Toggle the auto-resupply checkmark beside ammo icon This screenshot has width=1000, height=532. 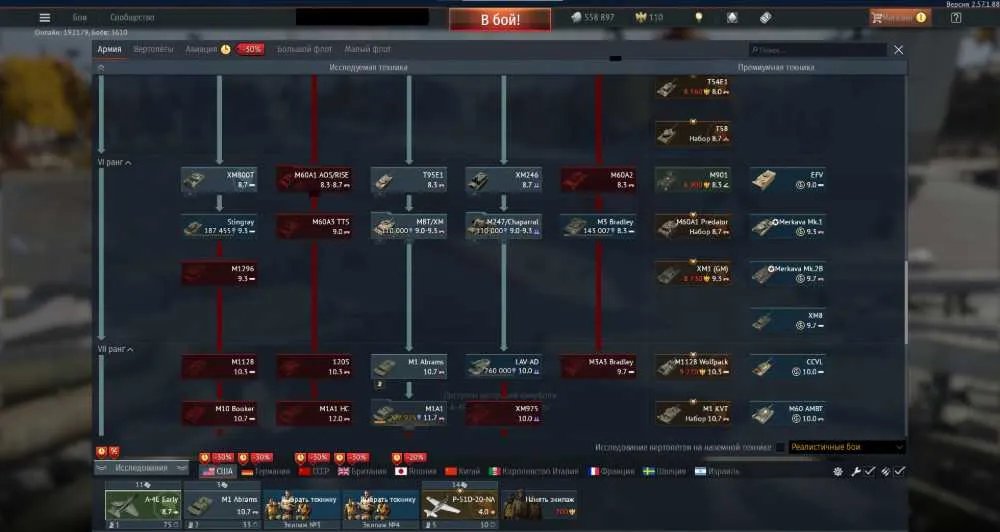click(899, 471)
